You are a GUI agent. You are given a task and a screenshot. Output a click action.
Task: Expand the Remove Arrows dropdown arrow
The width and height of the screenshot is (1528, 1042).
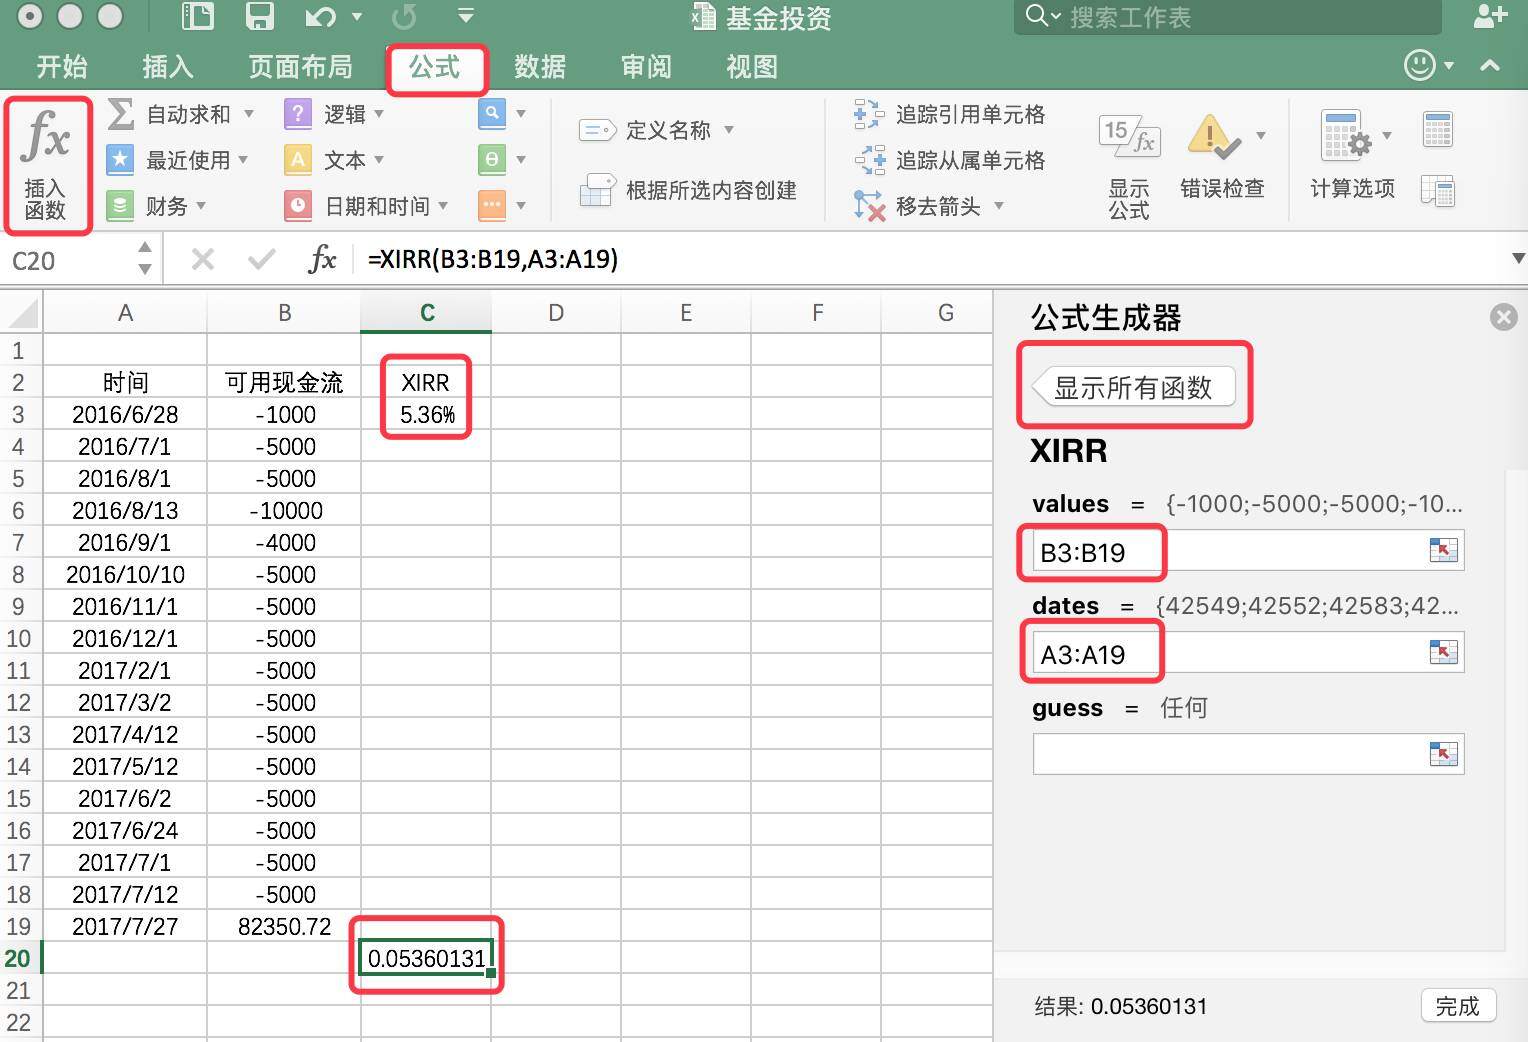point(999,206)
